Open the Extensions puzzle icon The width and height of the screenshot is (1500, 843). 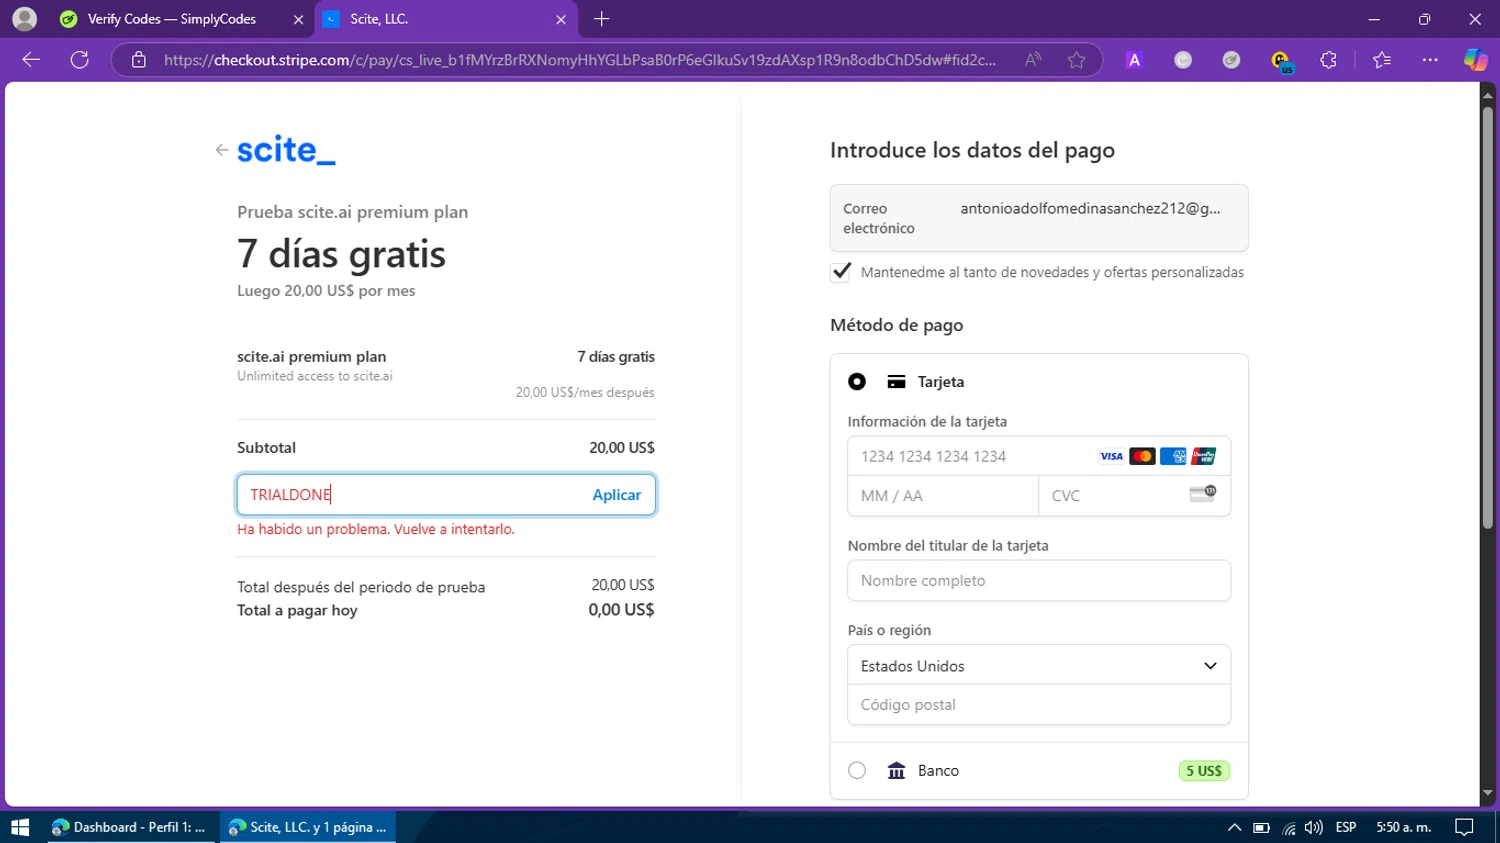1328,60
